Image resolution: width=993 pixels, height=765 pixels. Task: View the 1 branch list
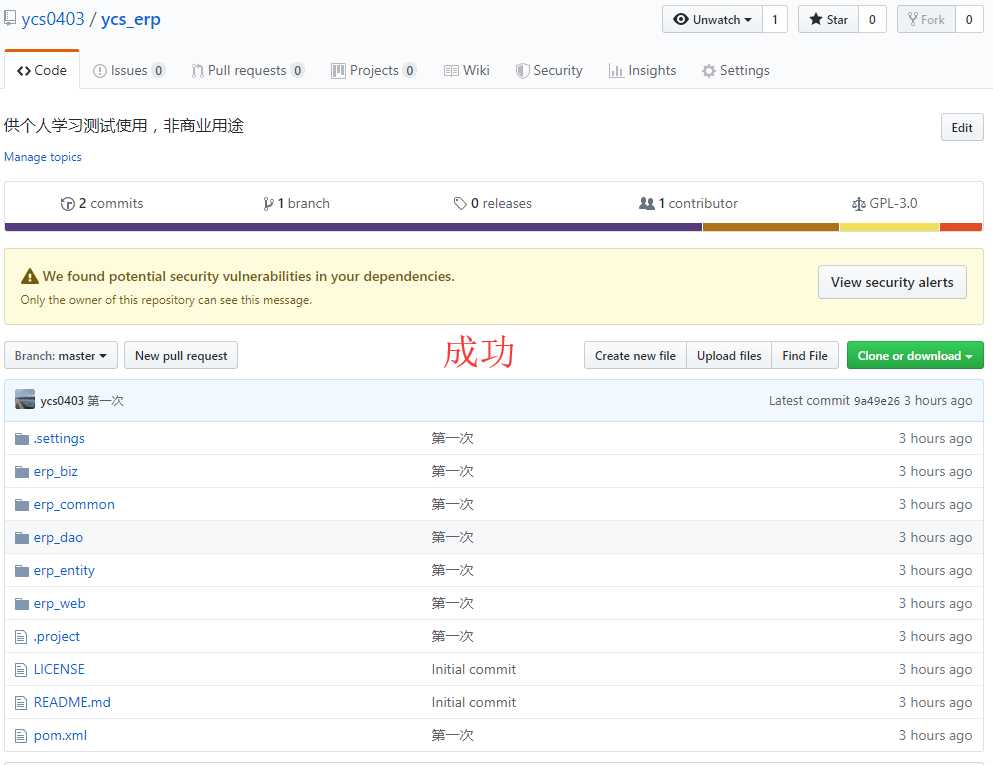pyautogui.click(x=296, y=203)
